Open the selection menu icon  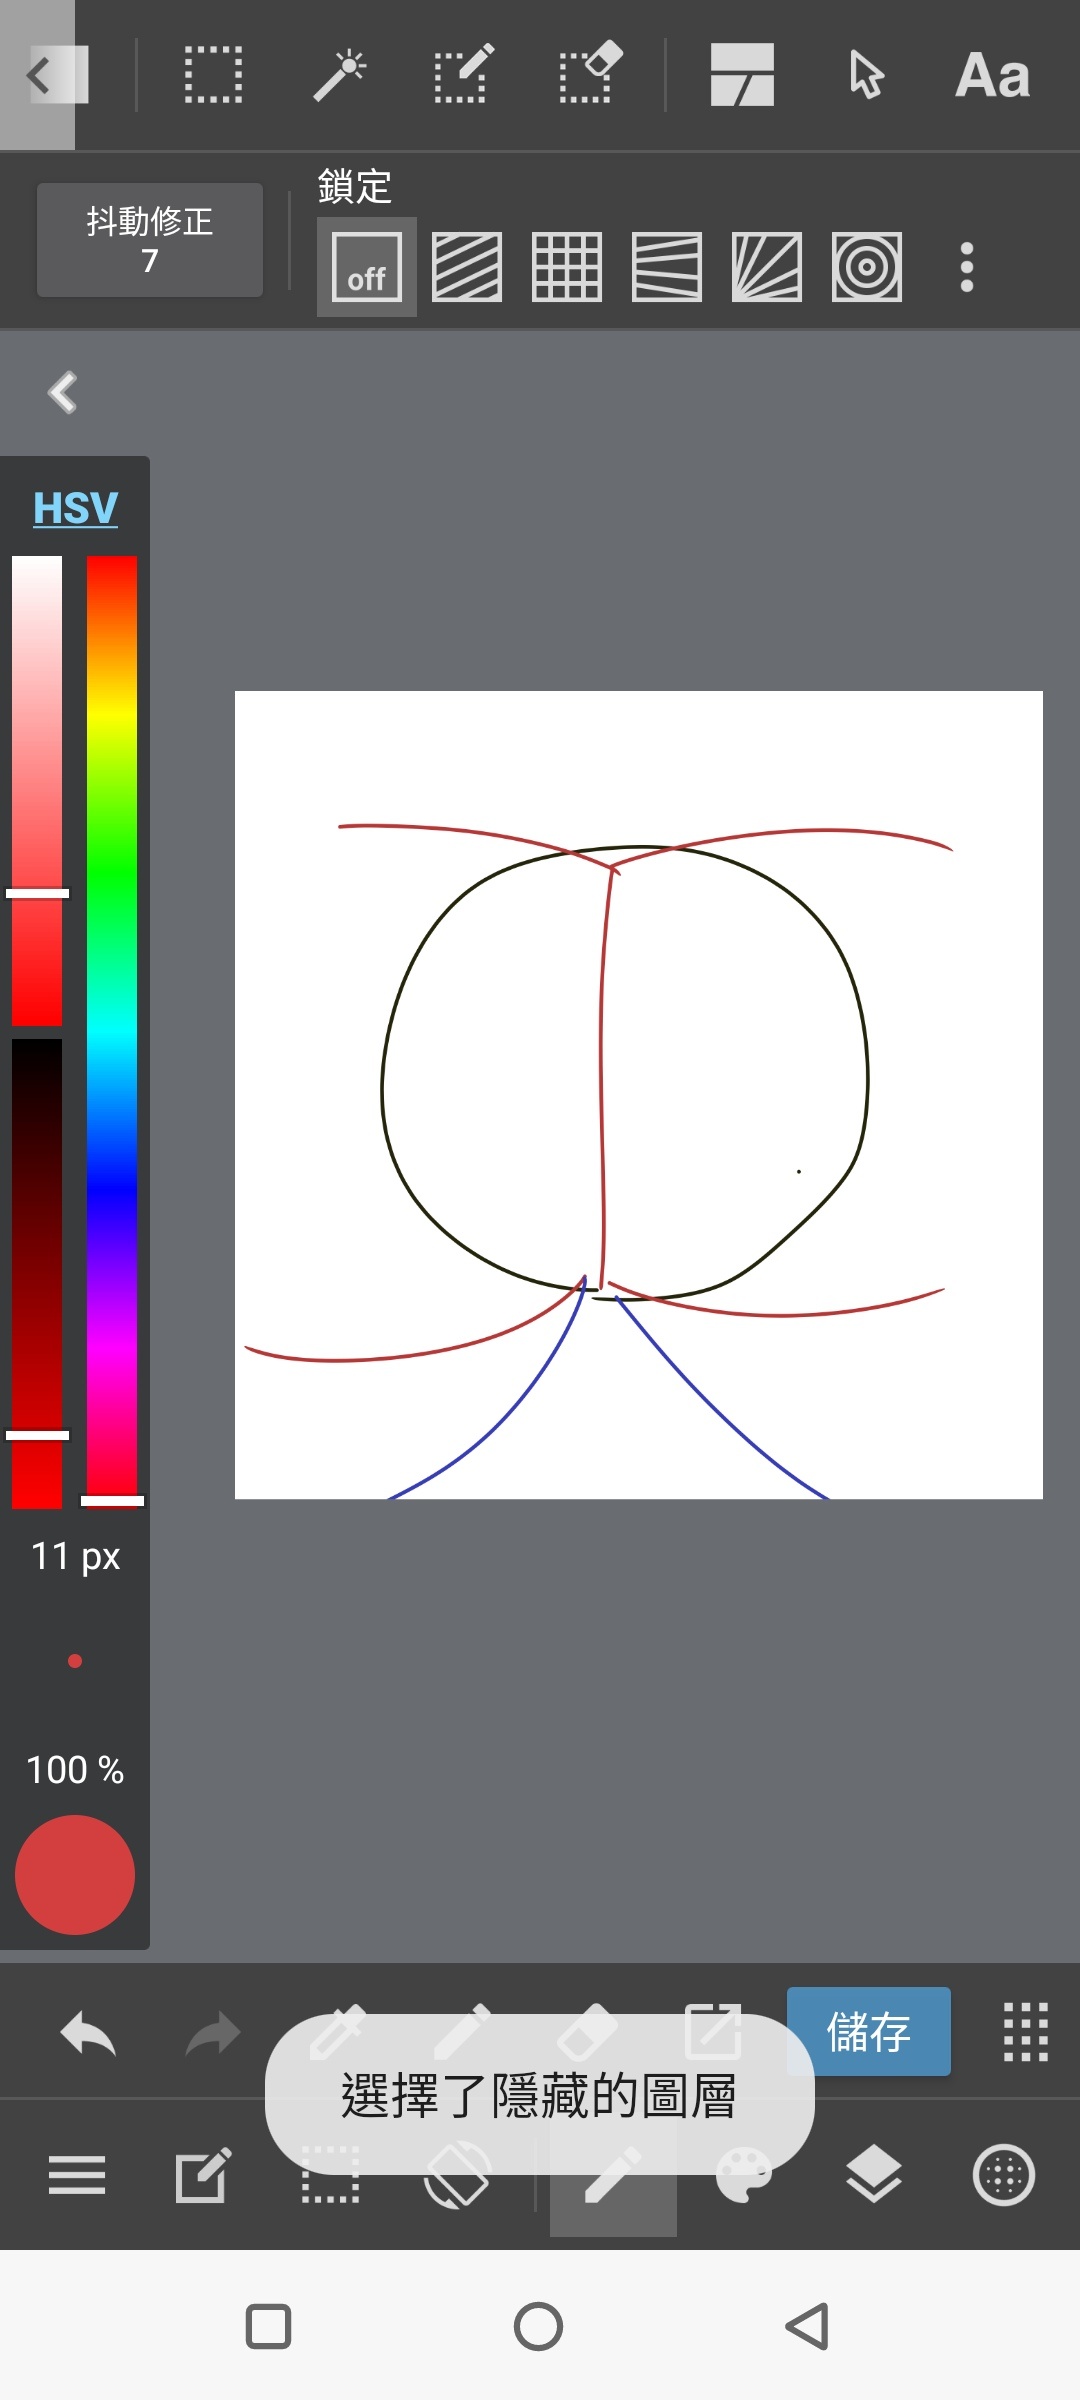click(331, 2175)
